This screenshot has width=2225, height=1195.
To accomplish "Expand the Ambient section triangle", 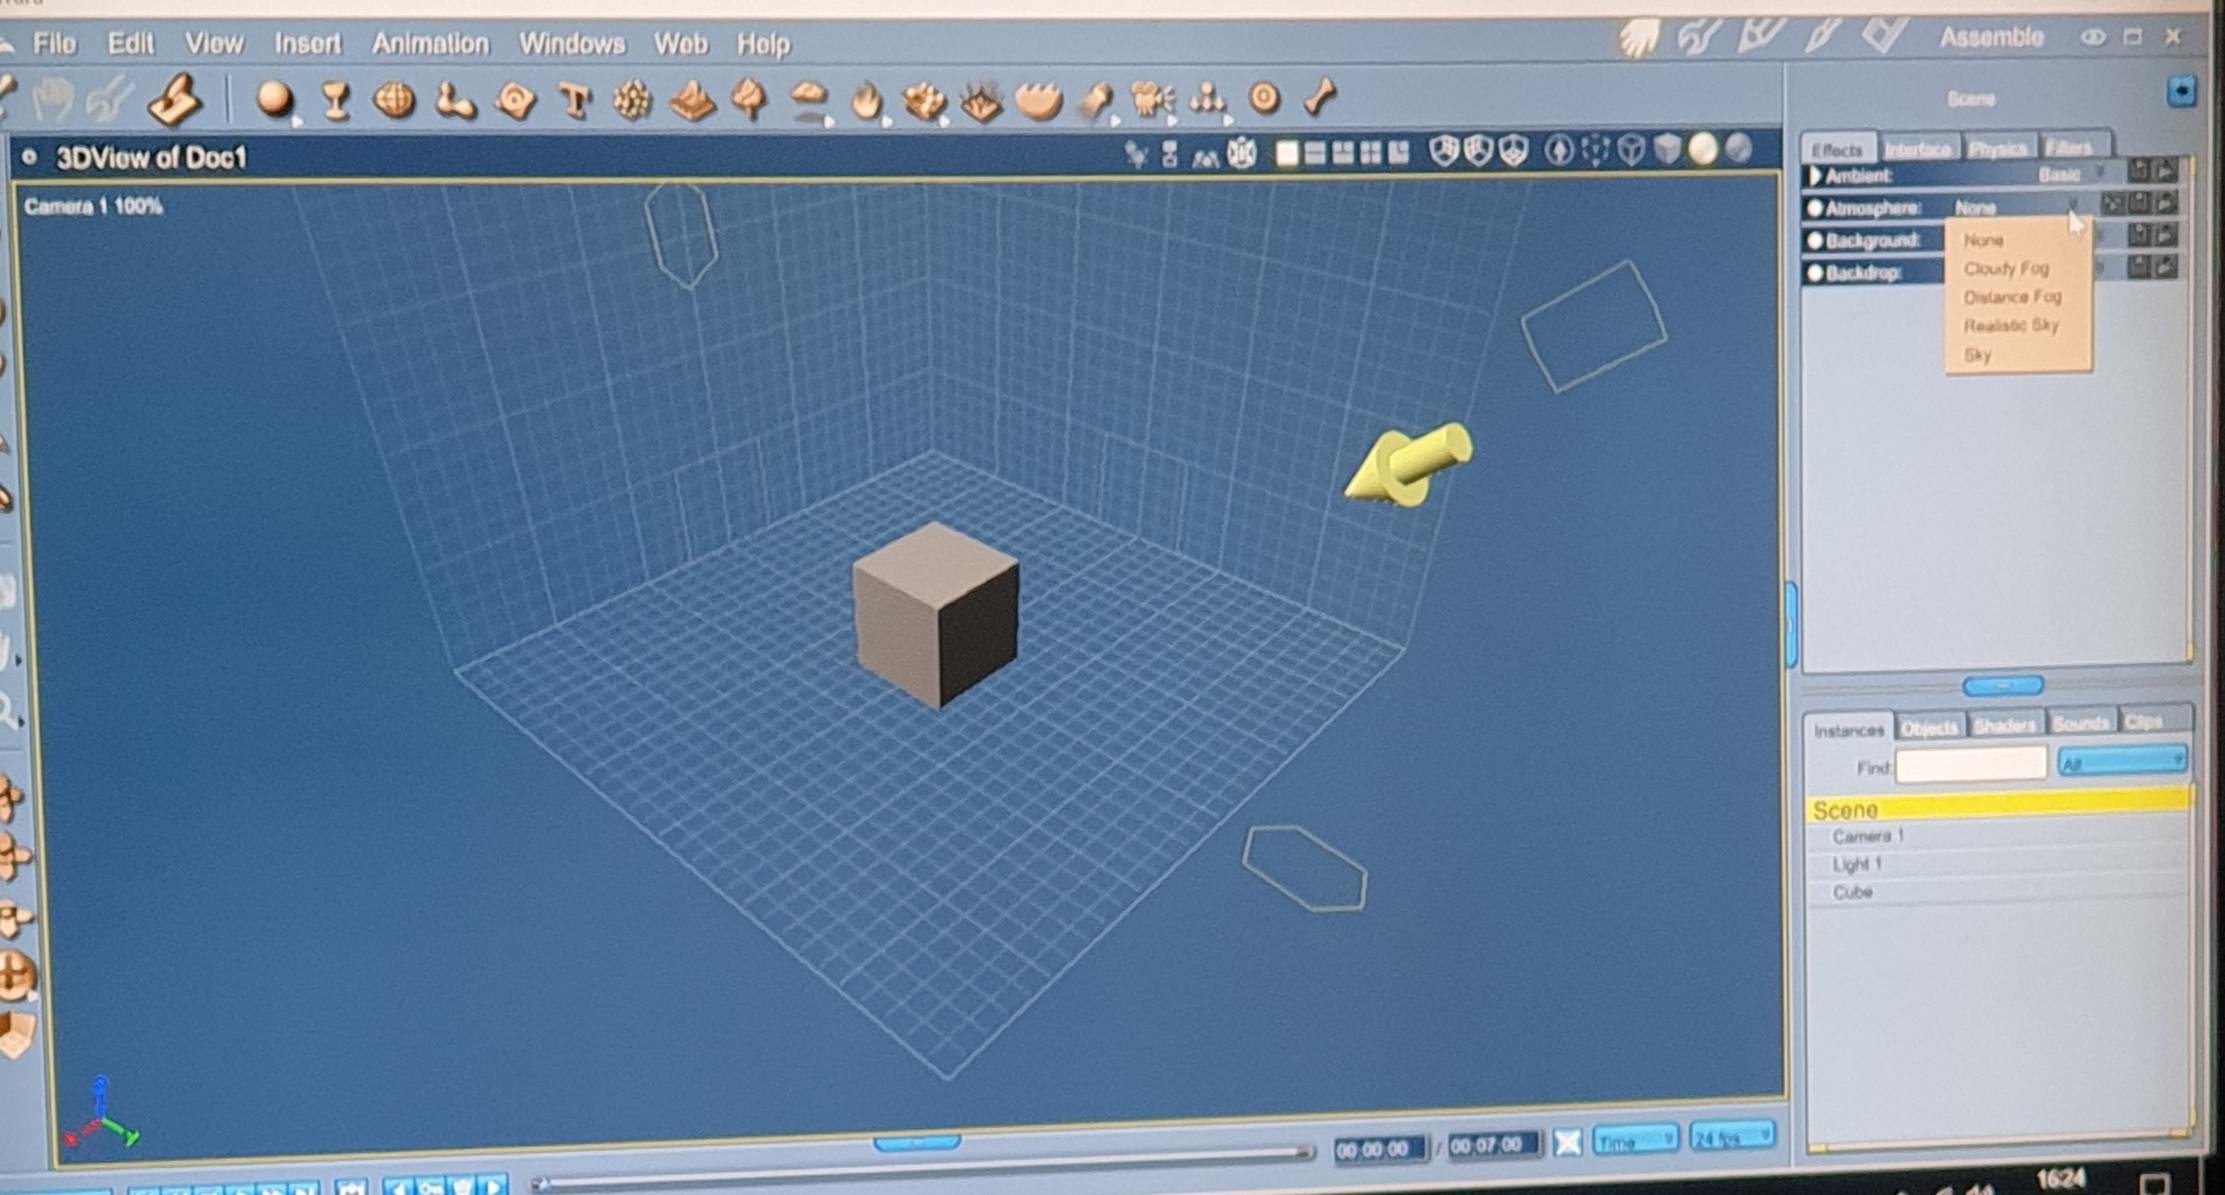I will click(x=1815, y=177).
